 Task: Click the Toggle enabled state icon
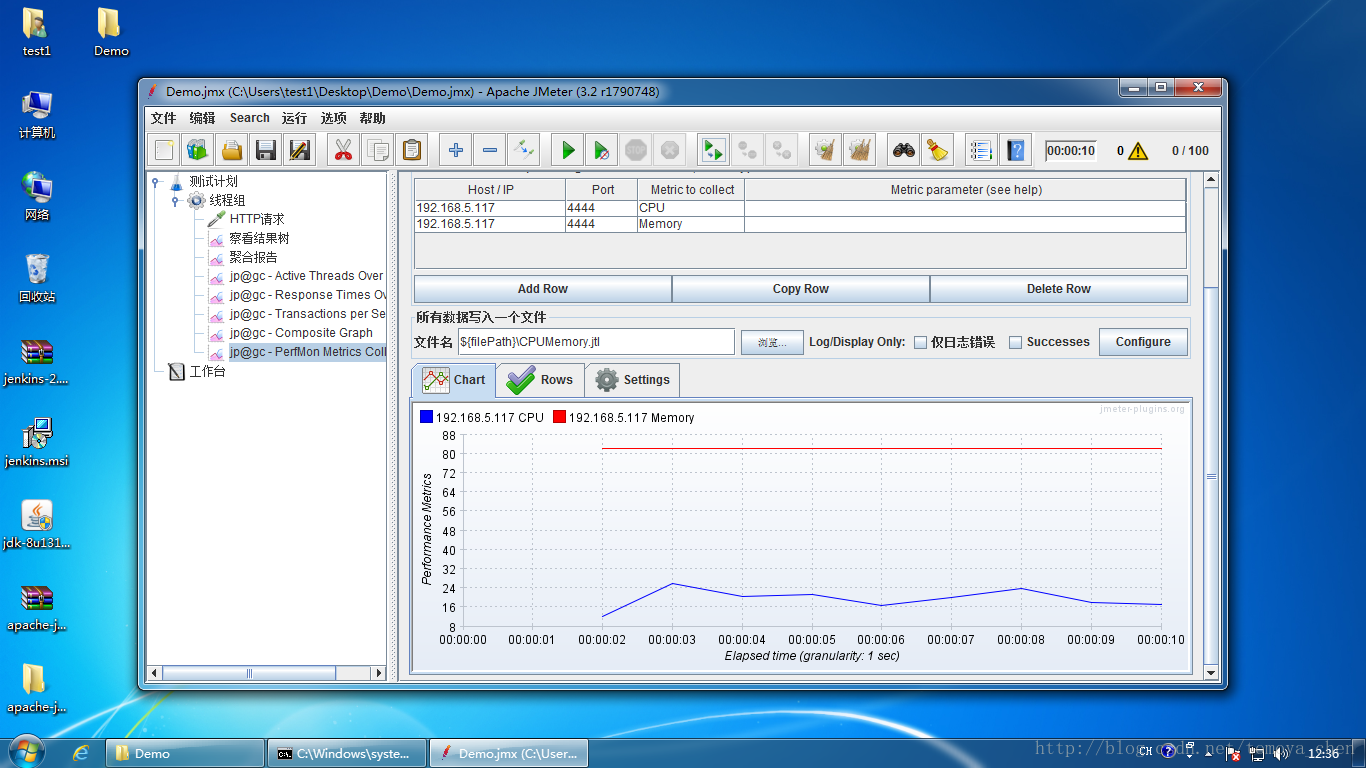[524, 150]
